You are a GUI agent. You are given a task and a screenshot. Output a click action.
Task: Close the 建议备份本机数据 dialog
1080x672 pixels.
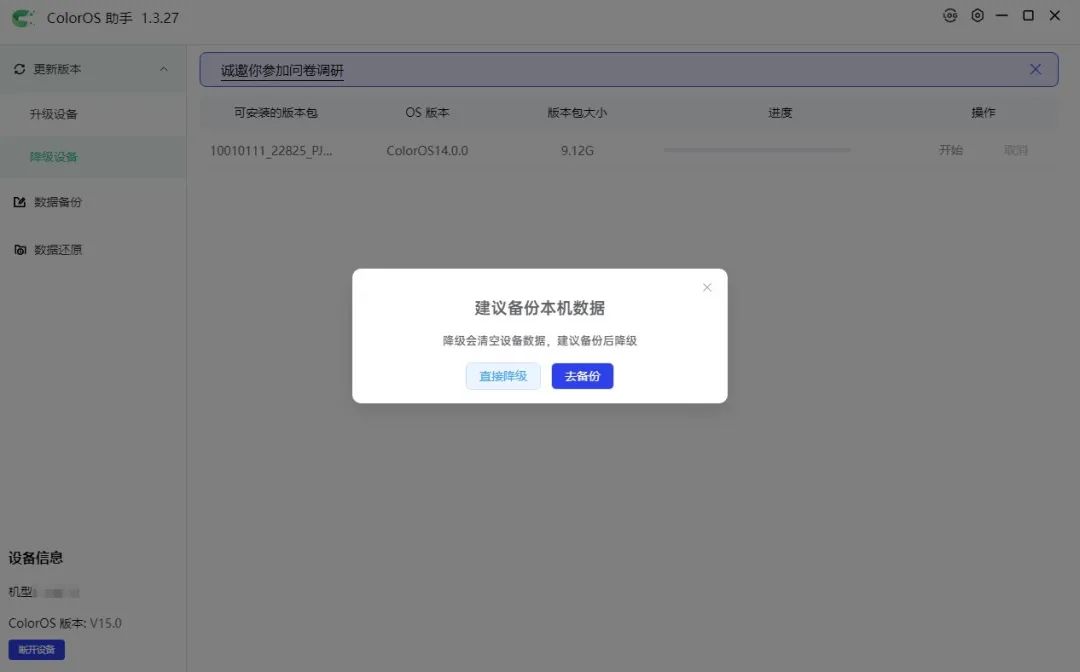tap(707, 287)
